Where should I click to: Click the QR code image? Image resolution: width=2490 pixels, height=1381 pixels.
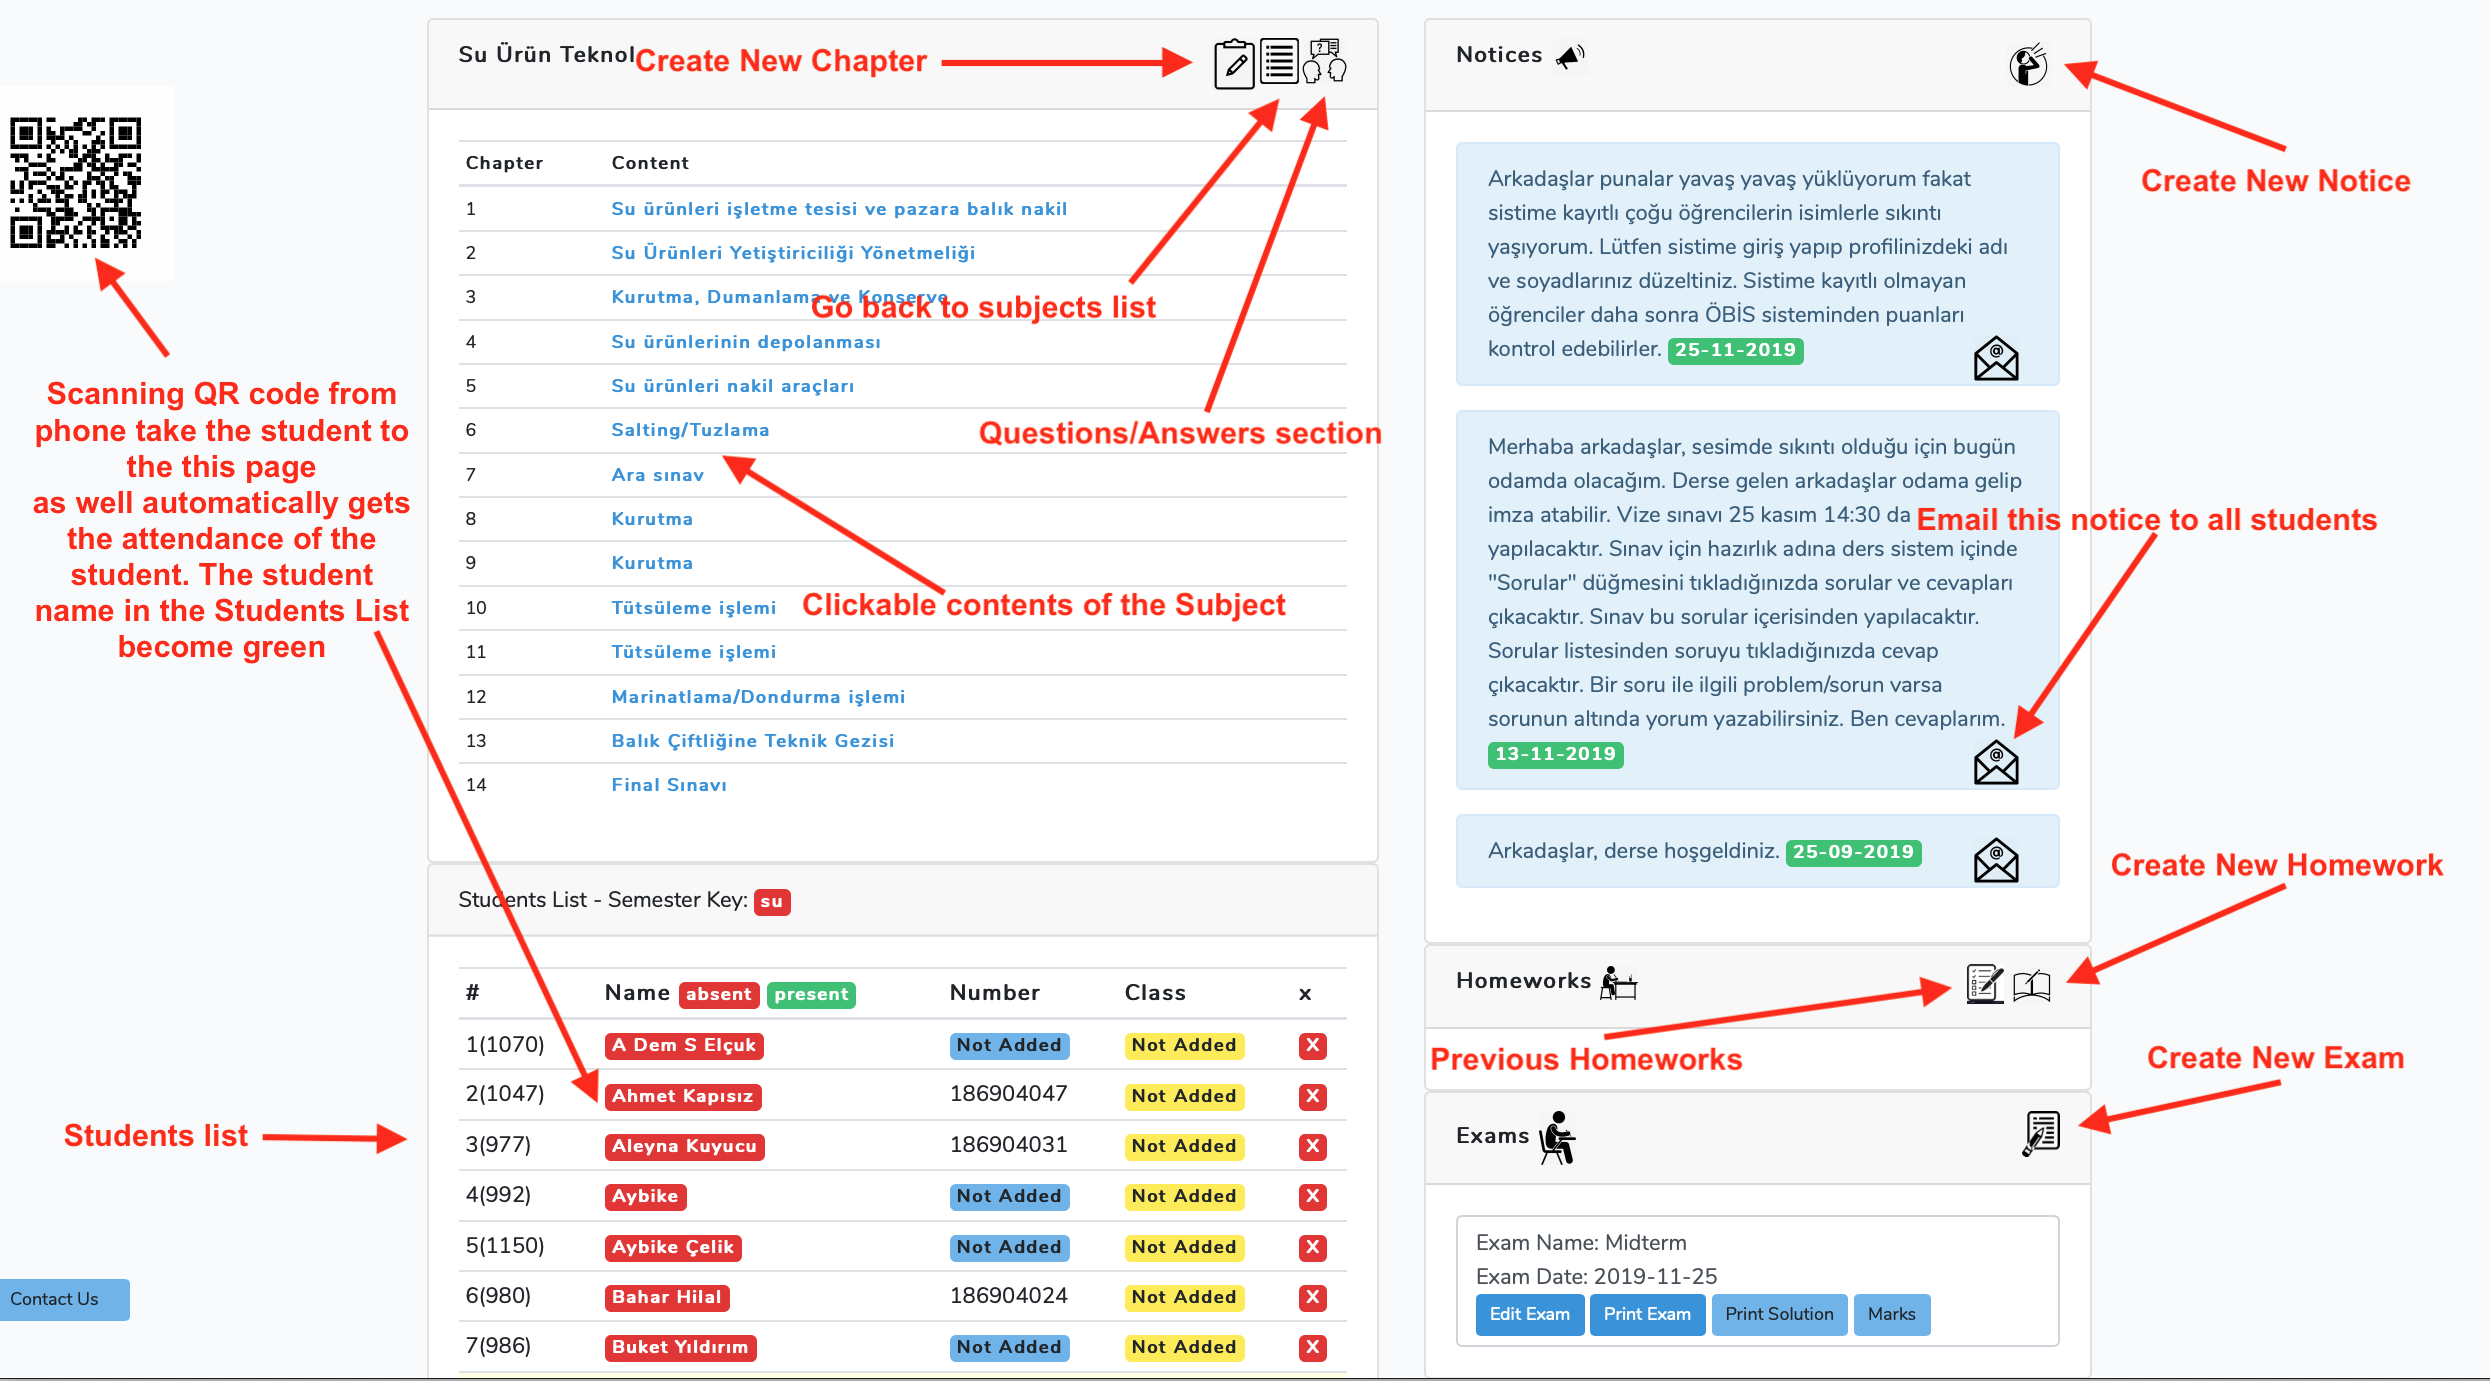tap(76, 182)
